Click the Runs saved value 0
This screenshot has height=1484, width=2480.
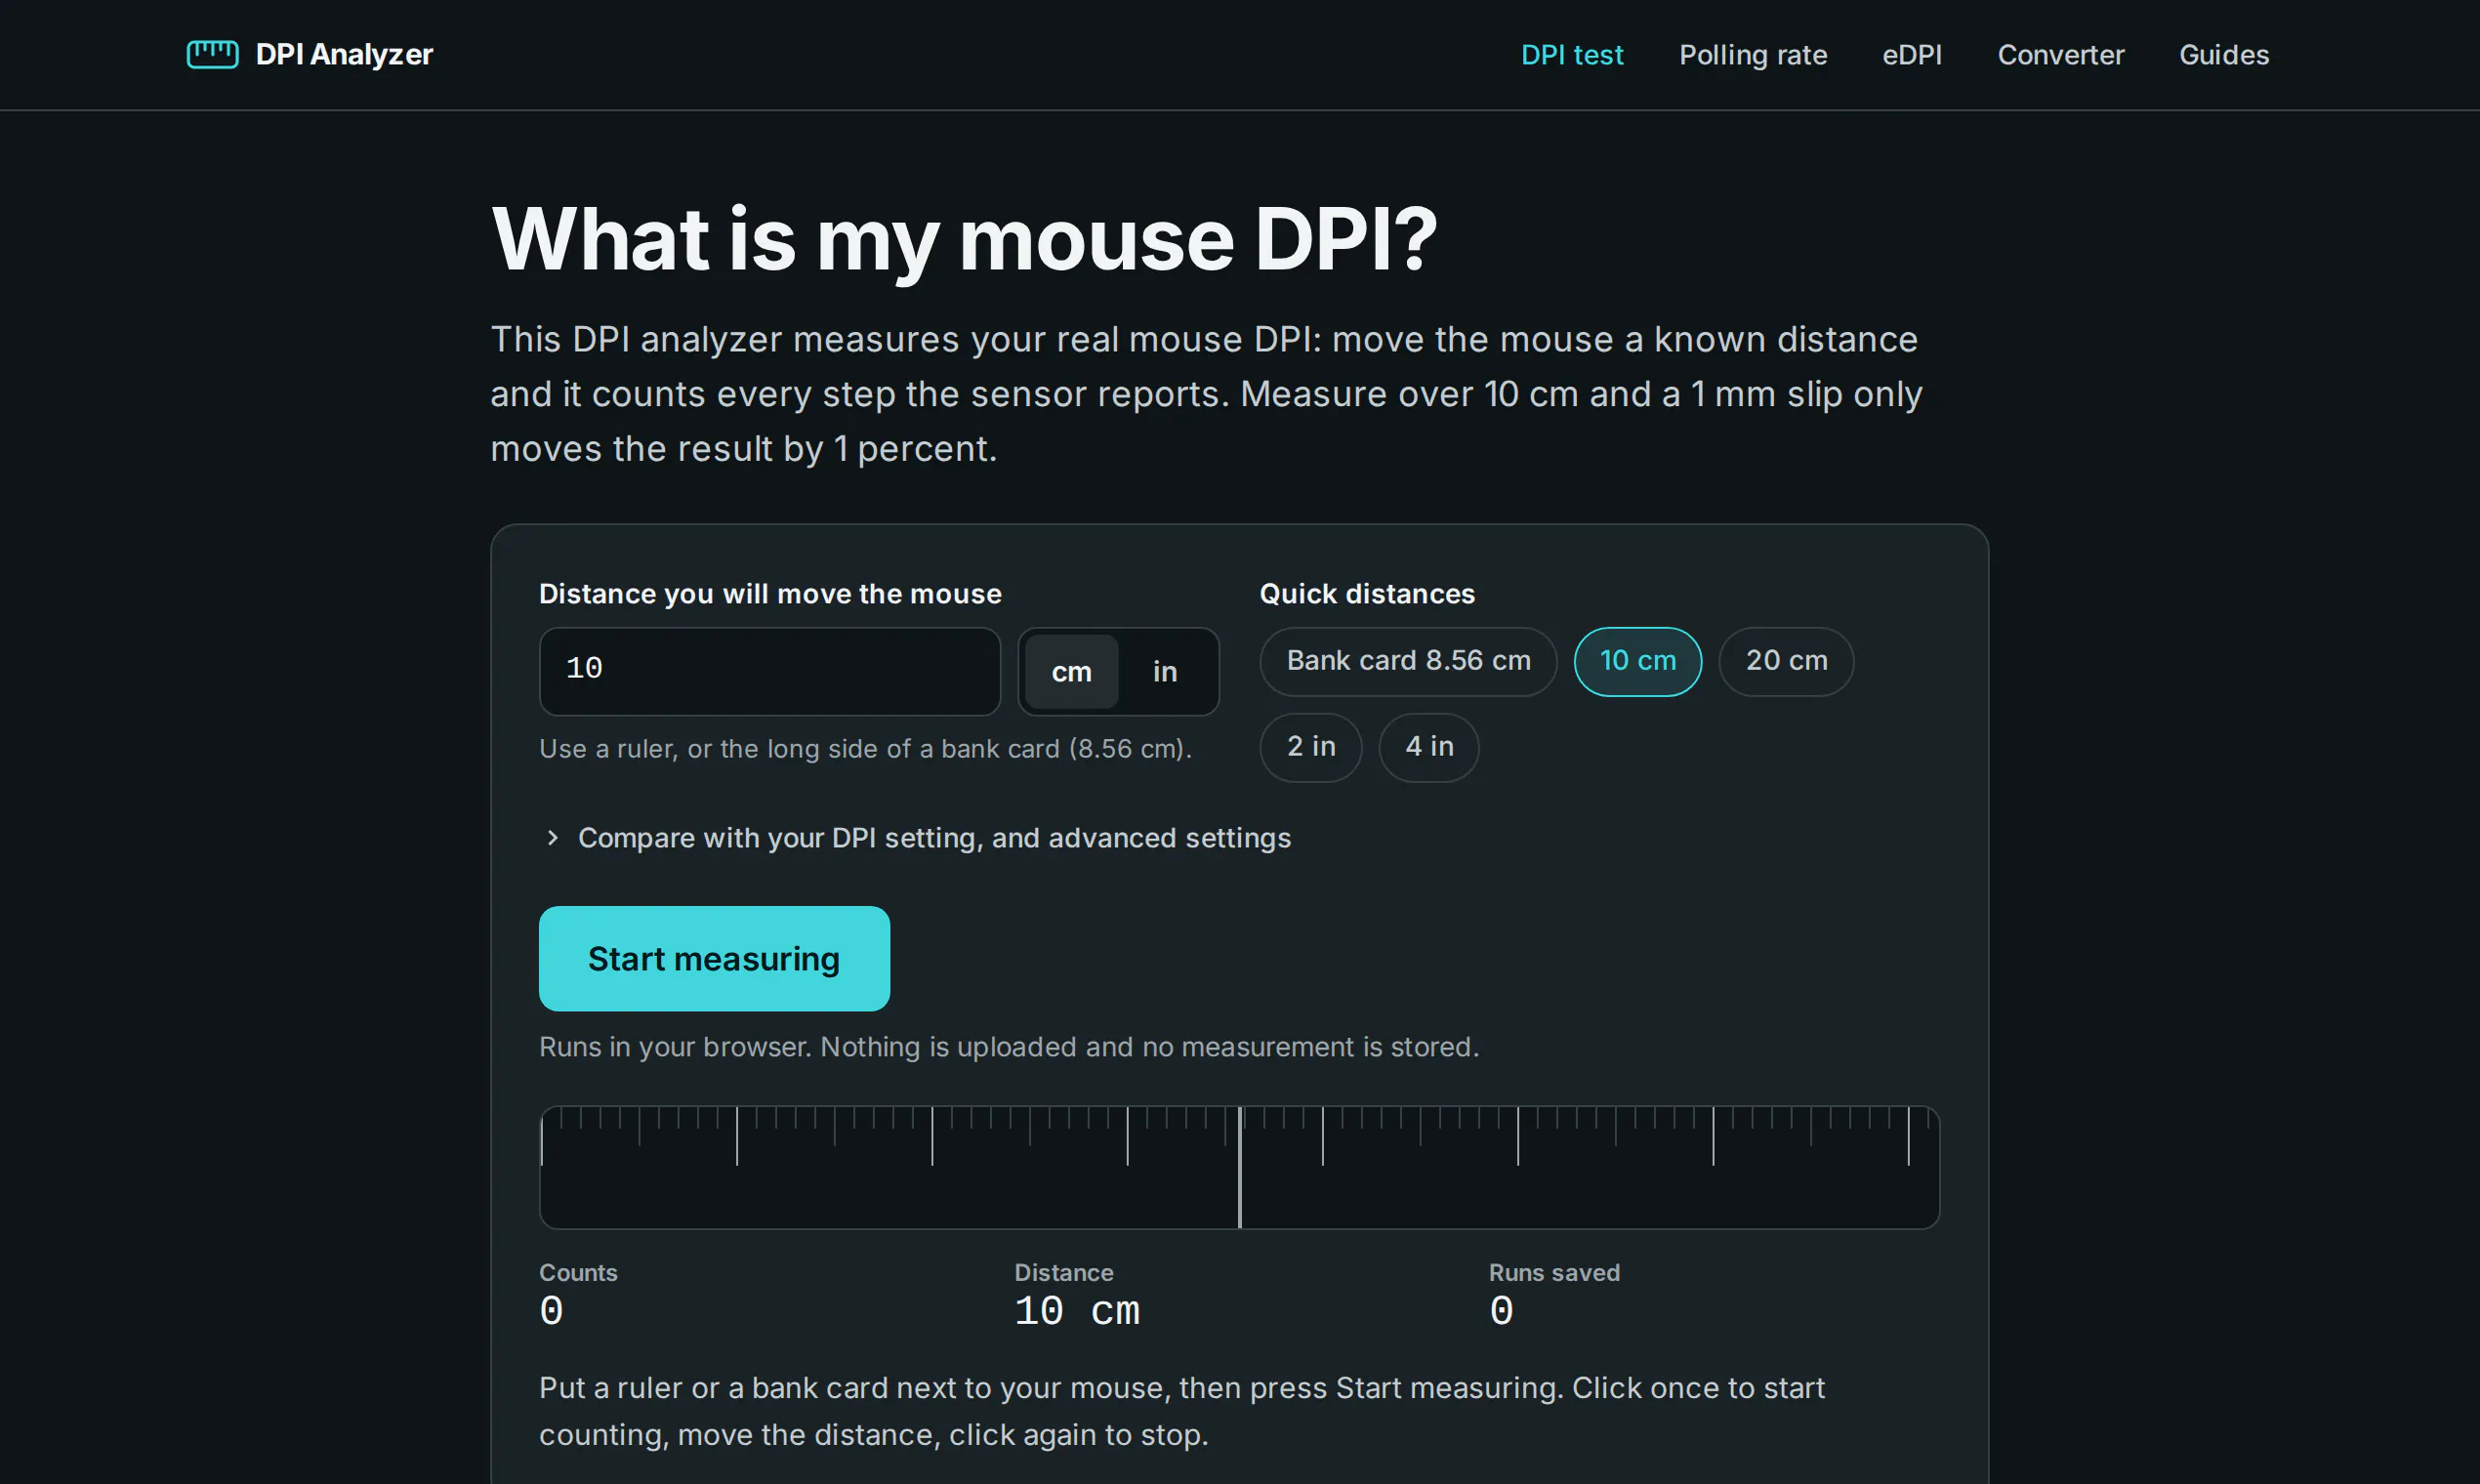1501,1311
